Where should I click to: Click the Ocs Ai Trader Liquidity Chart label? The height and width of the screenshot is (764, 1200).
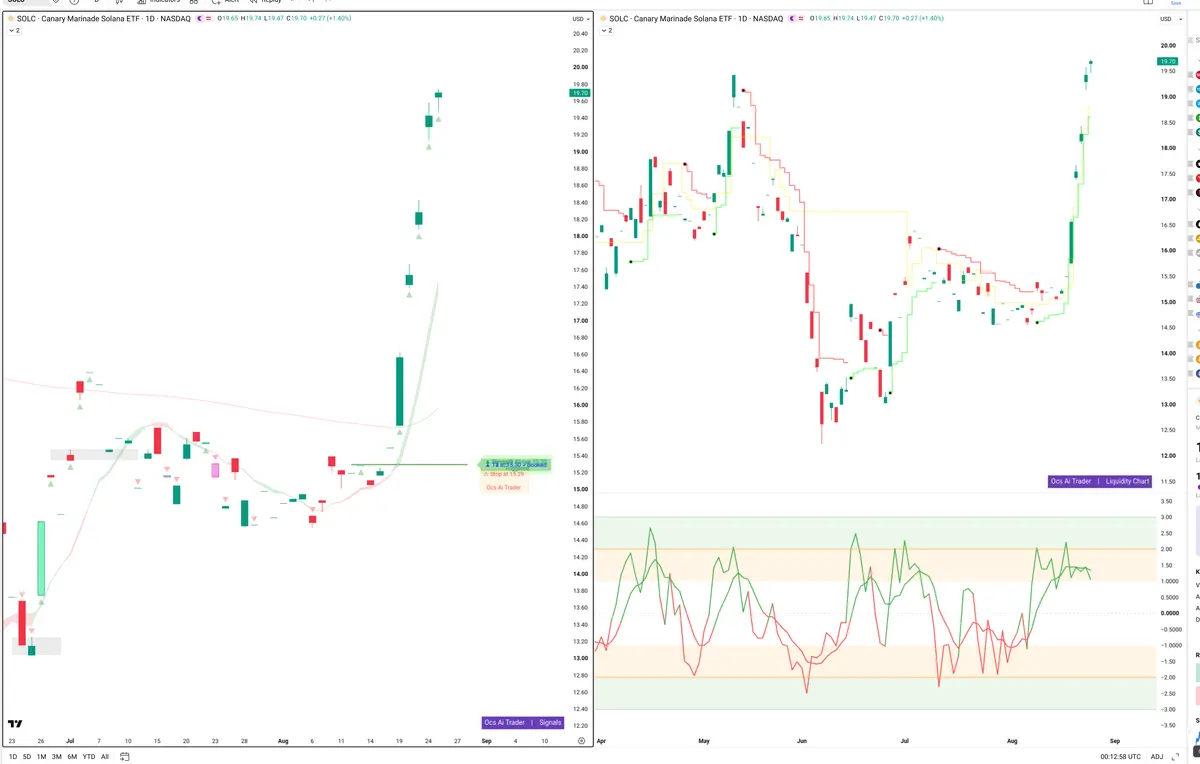tap(1100, 481)
